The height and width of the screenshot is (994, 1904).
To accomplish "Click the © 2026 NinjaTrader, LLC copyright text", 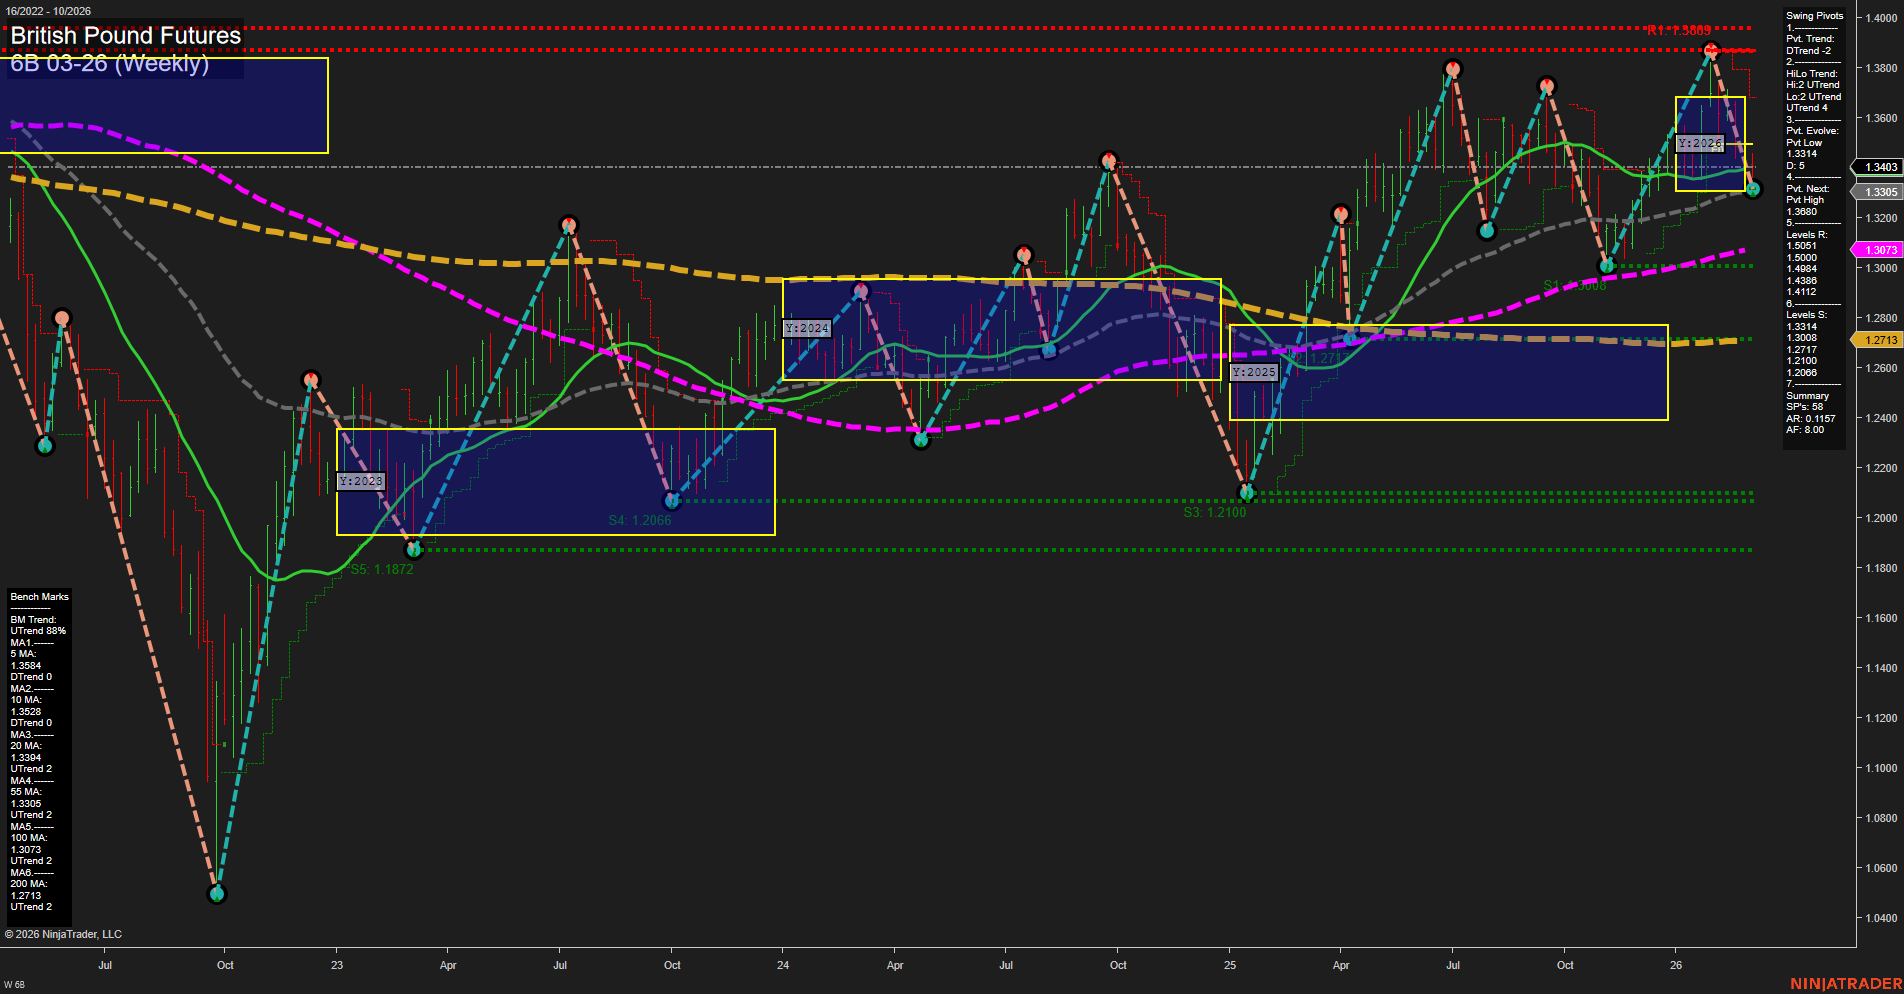I will [x=64, y=933].
